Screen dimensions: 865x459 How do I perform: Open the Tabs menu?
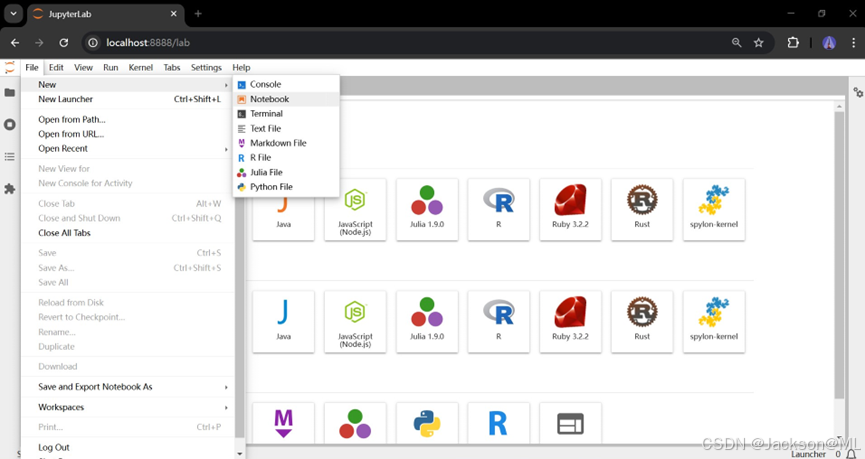(172, 67)
